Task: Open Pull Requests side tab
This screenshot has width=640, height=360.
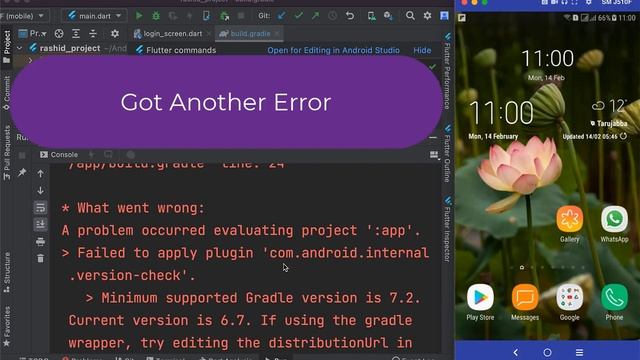Action: 7,152
